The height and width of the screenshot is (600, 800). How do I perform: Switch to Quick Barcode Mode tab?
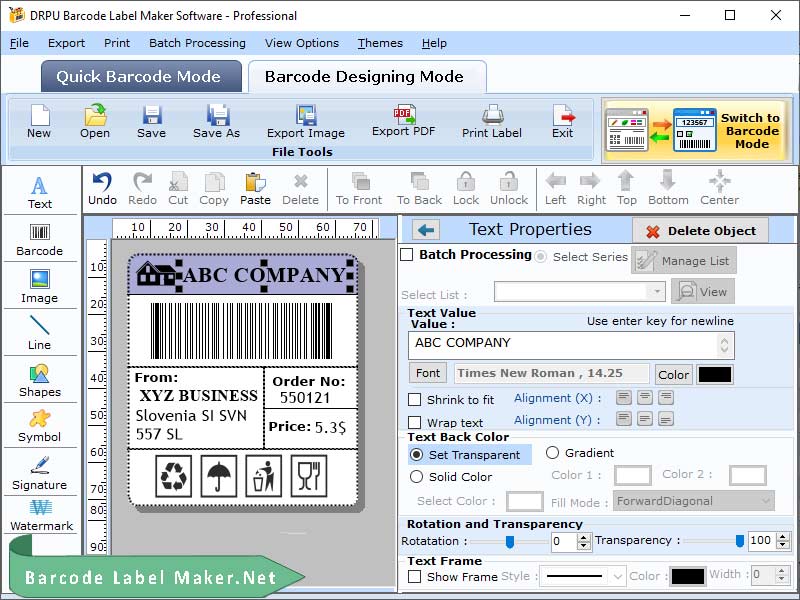140,77
